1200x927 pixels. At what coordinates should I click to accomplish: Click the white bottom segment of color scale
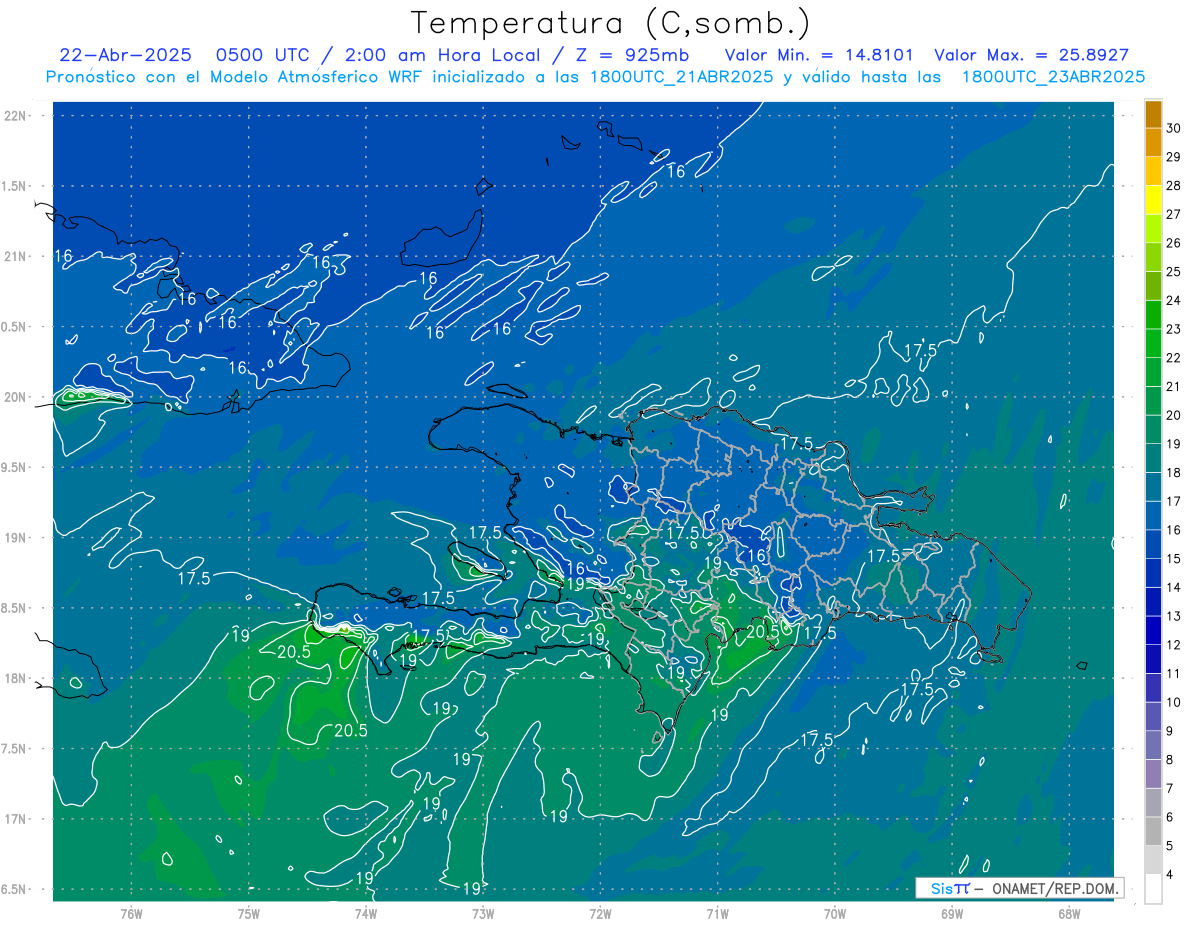[x=1153, y=888]
